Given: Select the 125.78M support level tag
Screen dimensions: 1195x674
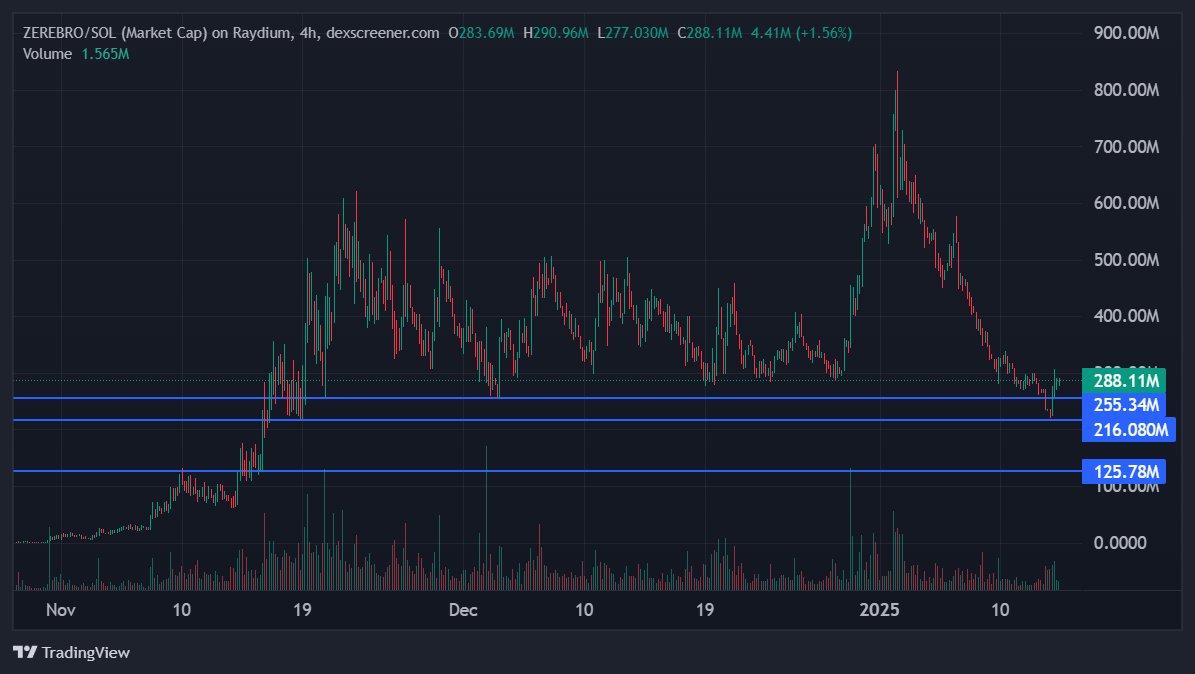Looking at the screenshot, I should (1124, 470).
